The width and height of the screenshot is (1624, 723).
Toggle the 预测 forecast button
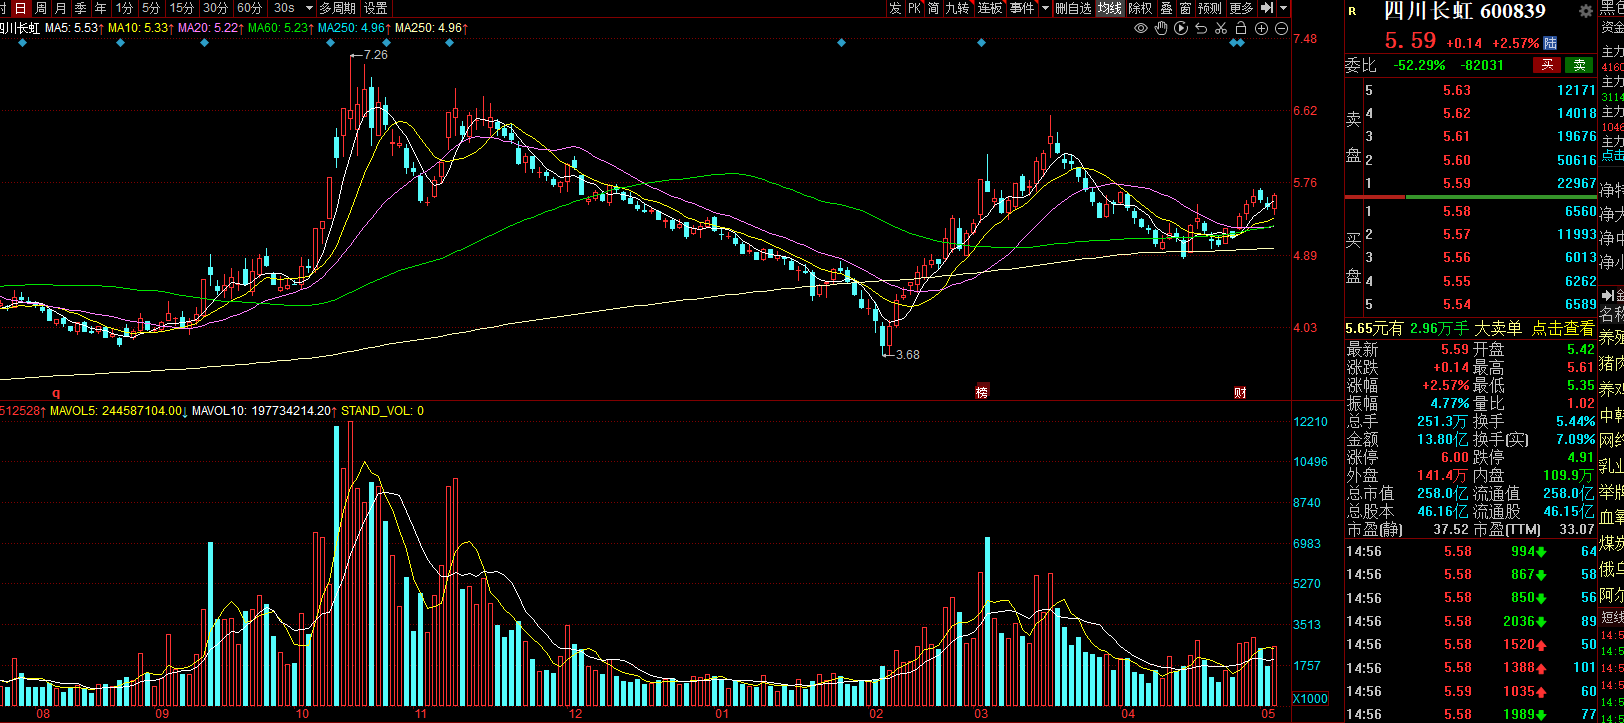[x=1210, y=8]
